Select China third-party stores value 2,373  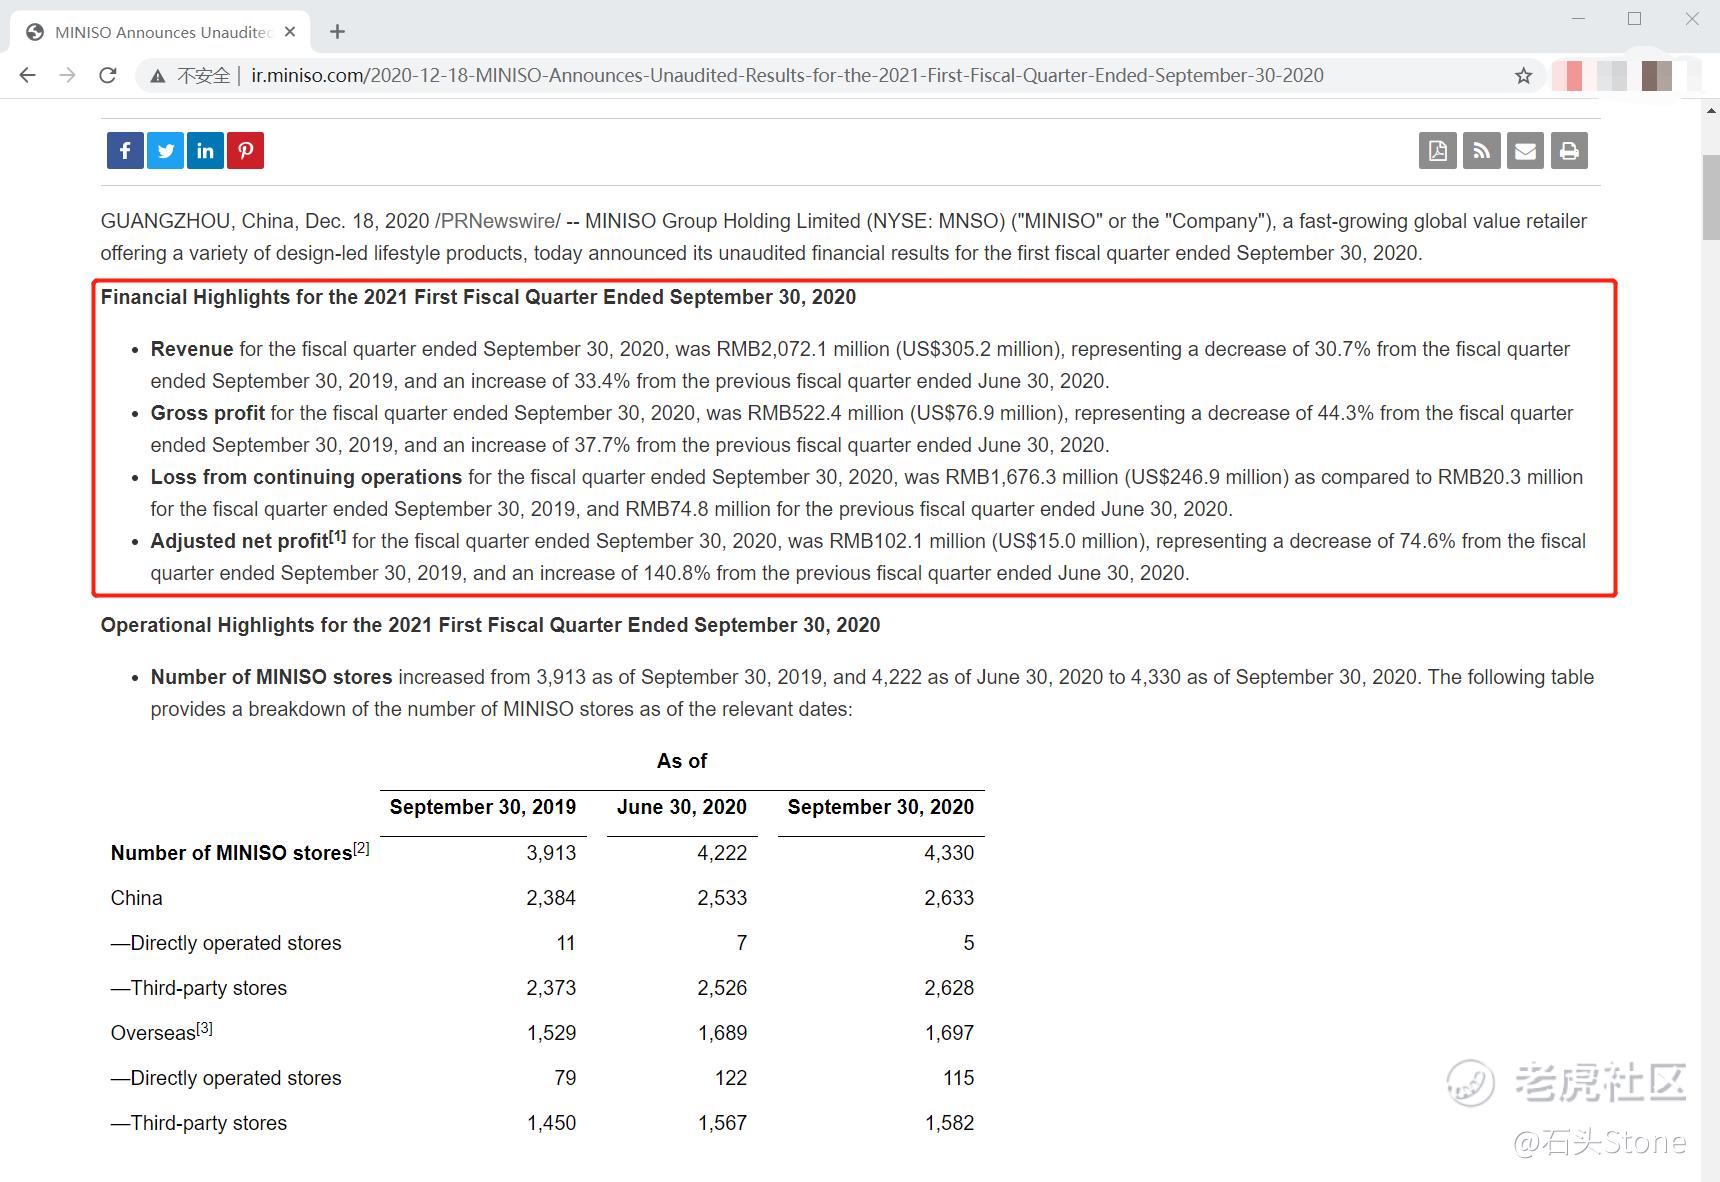click(x=551, y=988)
